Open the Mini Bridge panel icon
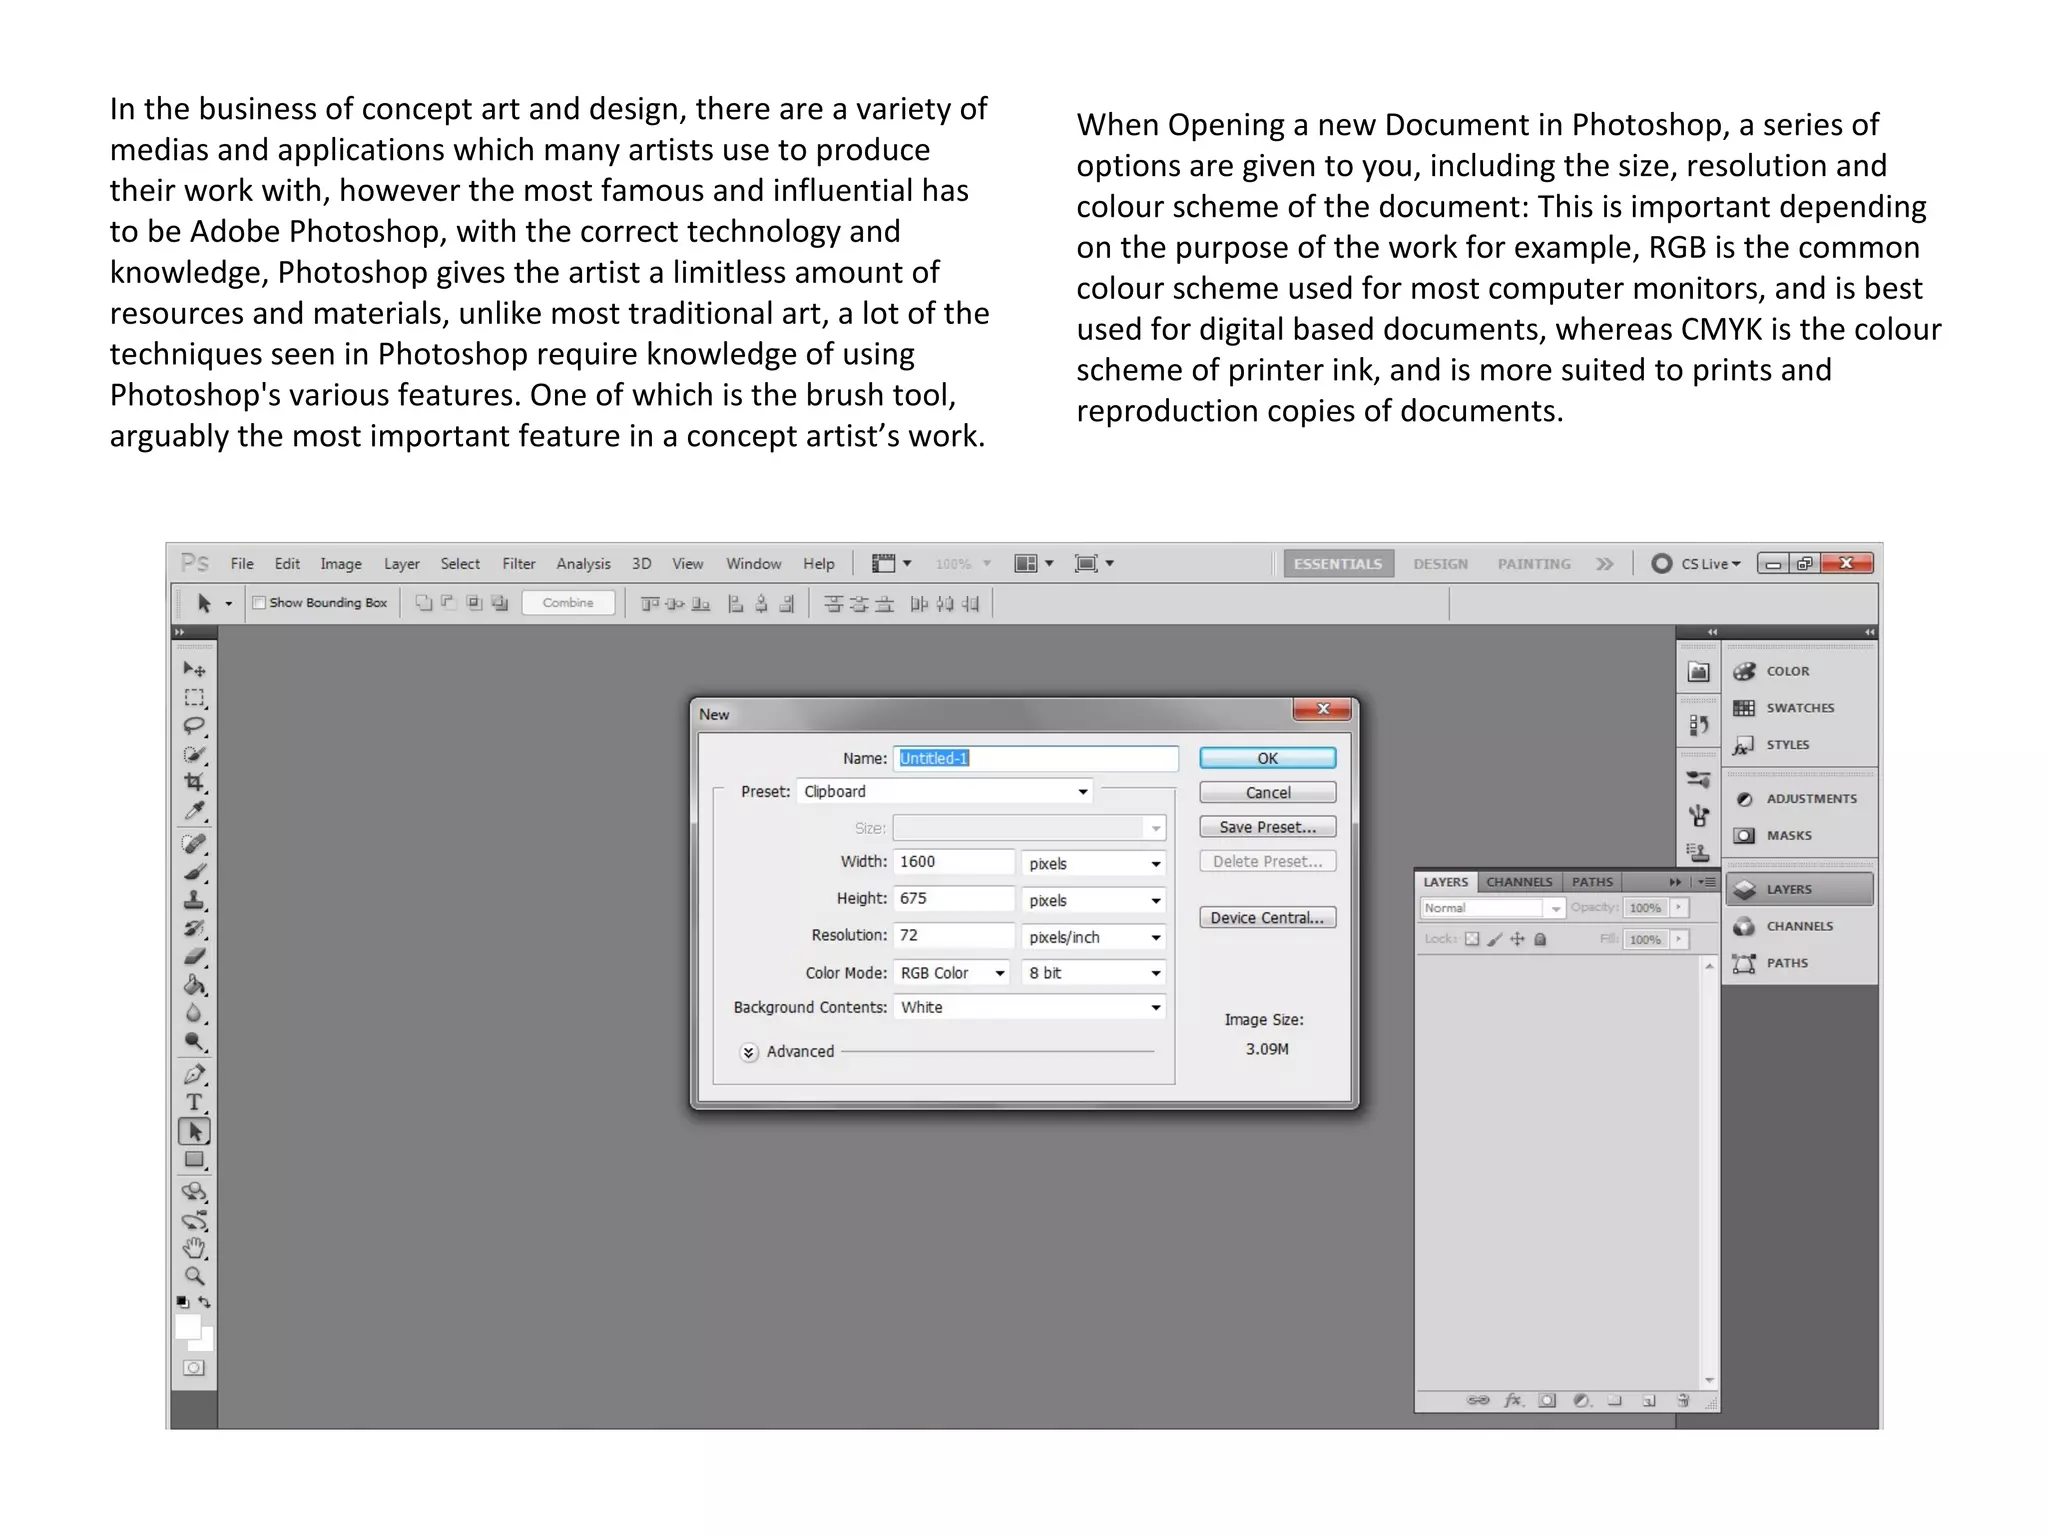This screenshot has height=1536, width=2048. (x=1698, y=672)
